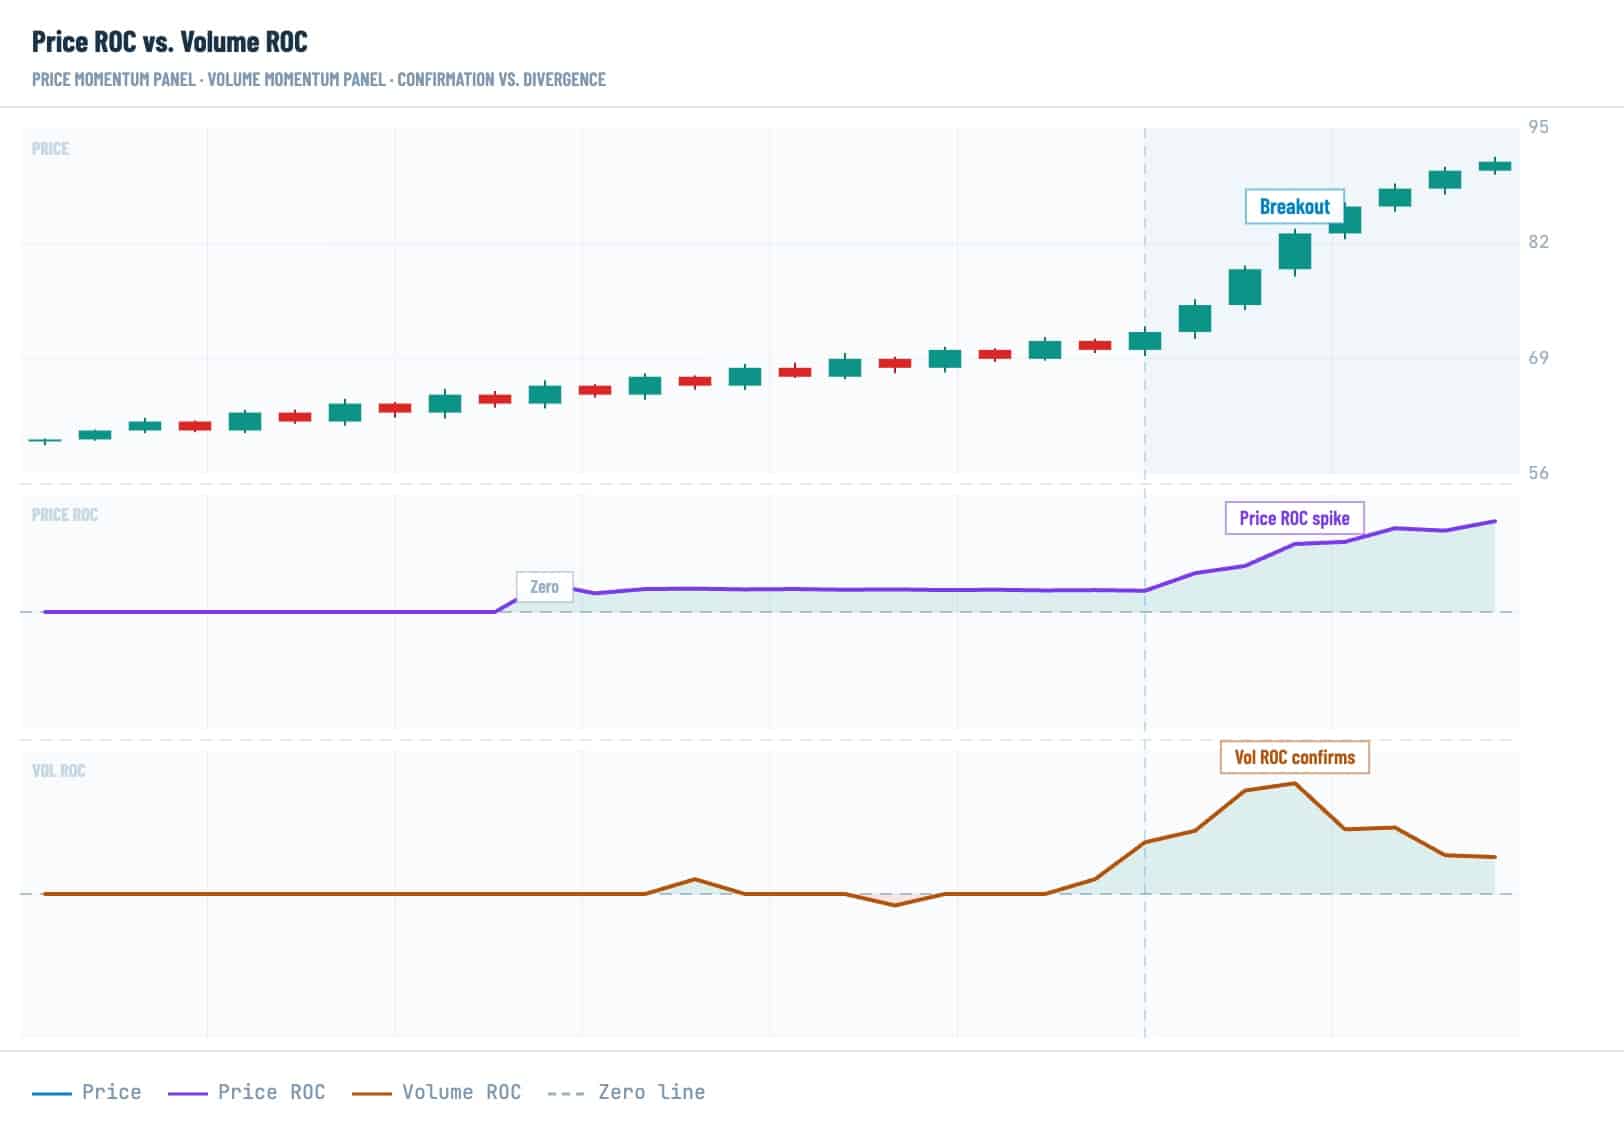Click the Zero annotation label

pos(544,587)
